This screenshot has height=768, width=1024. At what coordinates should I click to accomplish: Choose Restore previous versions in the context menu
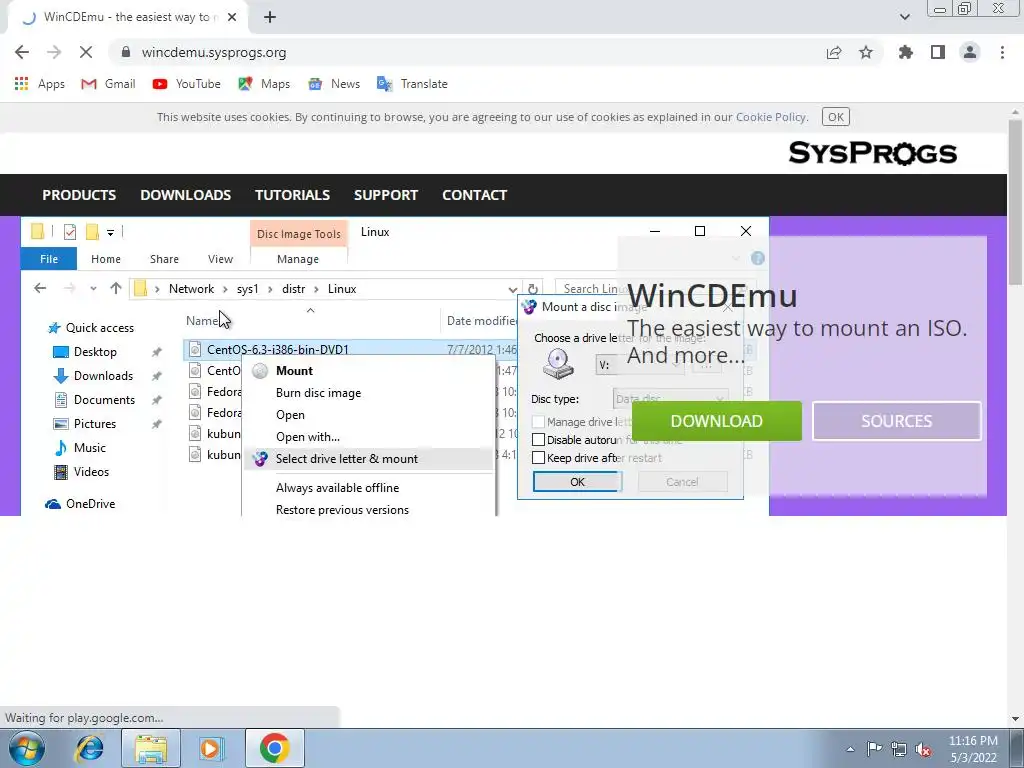(342, 509)
